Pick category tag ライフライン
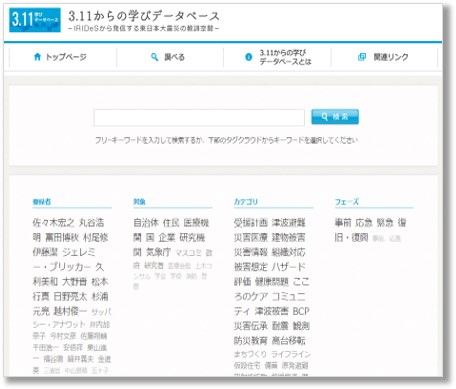Viewport: 456px width, 389px height. tap(291, 354)
